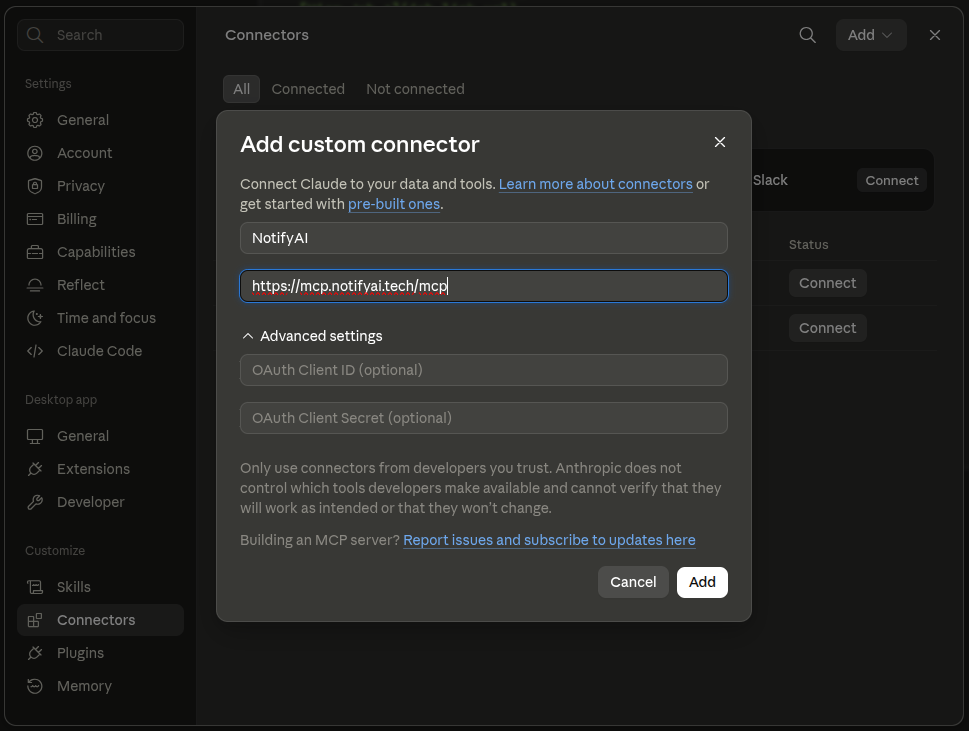Click the Skills scroll icon

(x=35, y=587)
